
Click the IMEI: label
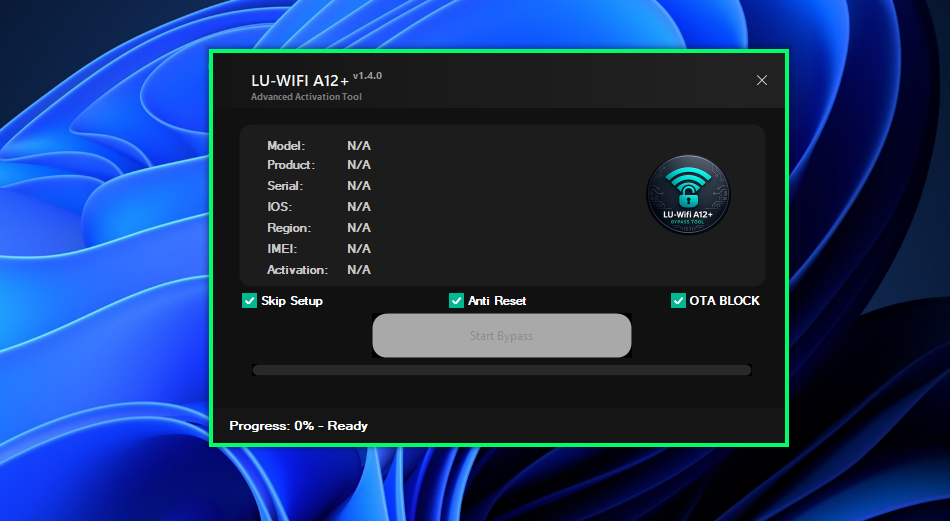click(282, 248)
